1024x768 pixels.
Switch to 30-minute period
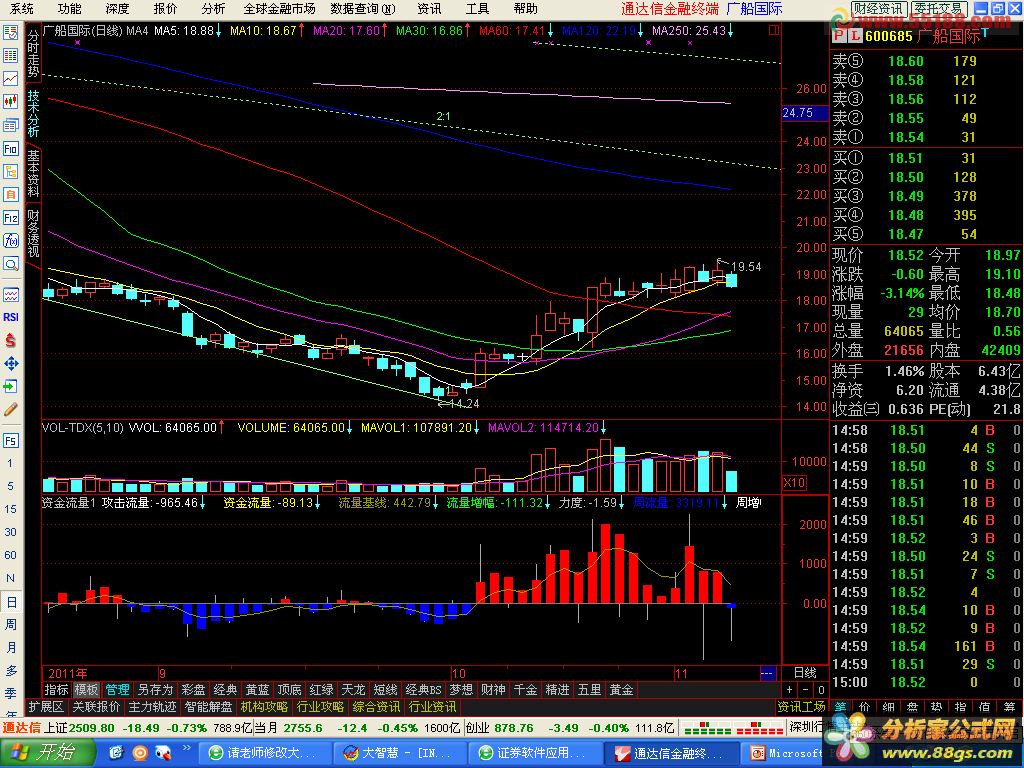coord(10,532)
